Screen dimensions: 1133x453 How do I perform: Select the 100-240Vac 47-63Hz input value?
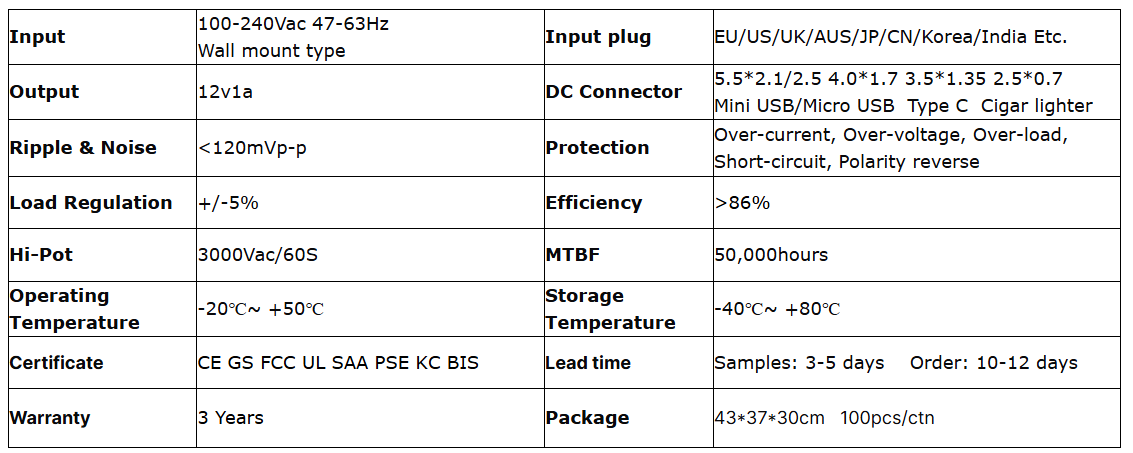tap(293, 24)
